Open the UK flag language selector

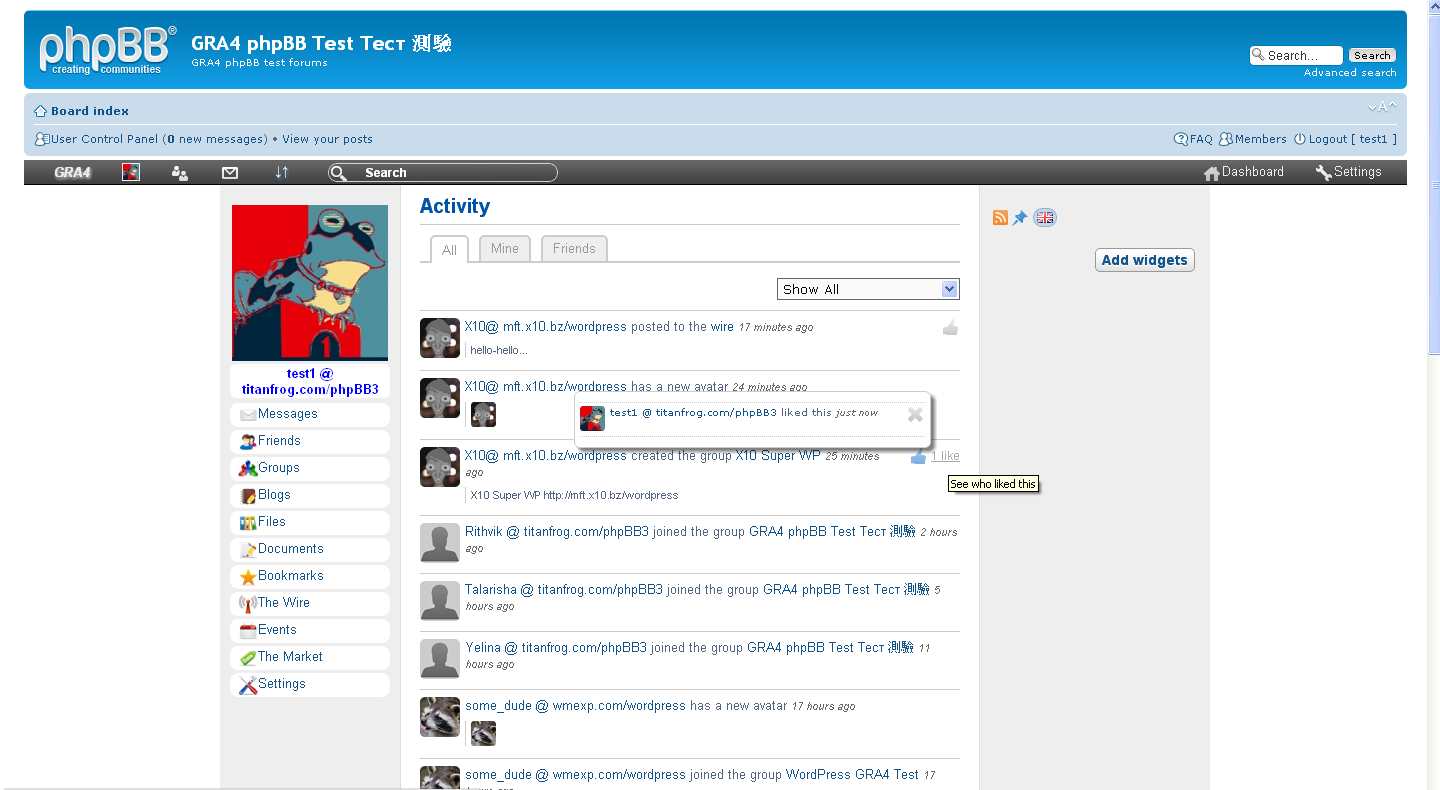pos(1044,217)
